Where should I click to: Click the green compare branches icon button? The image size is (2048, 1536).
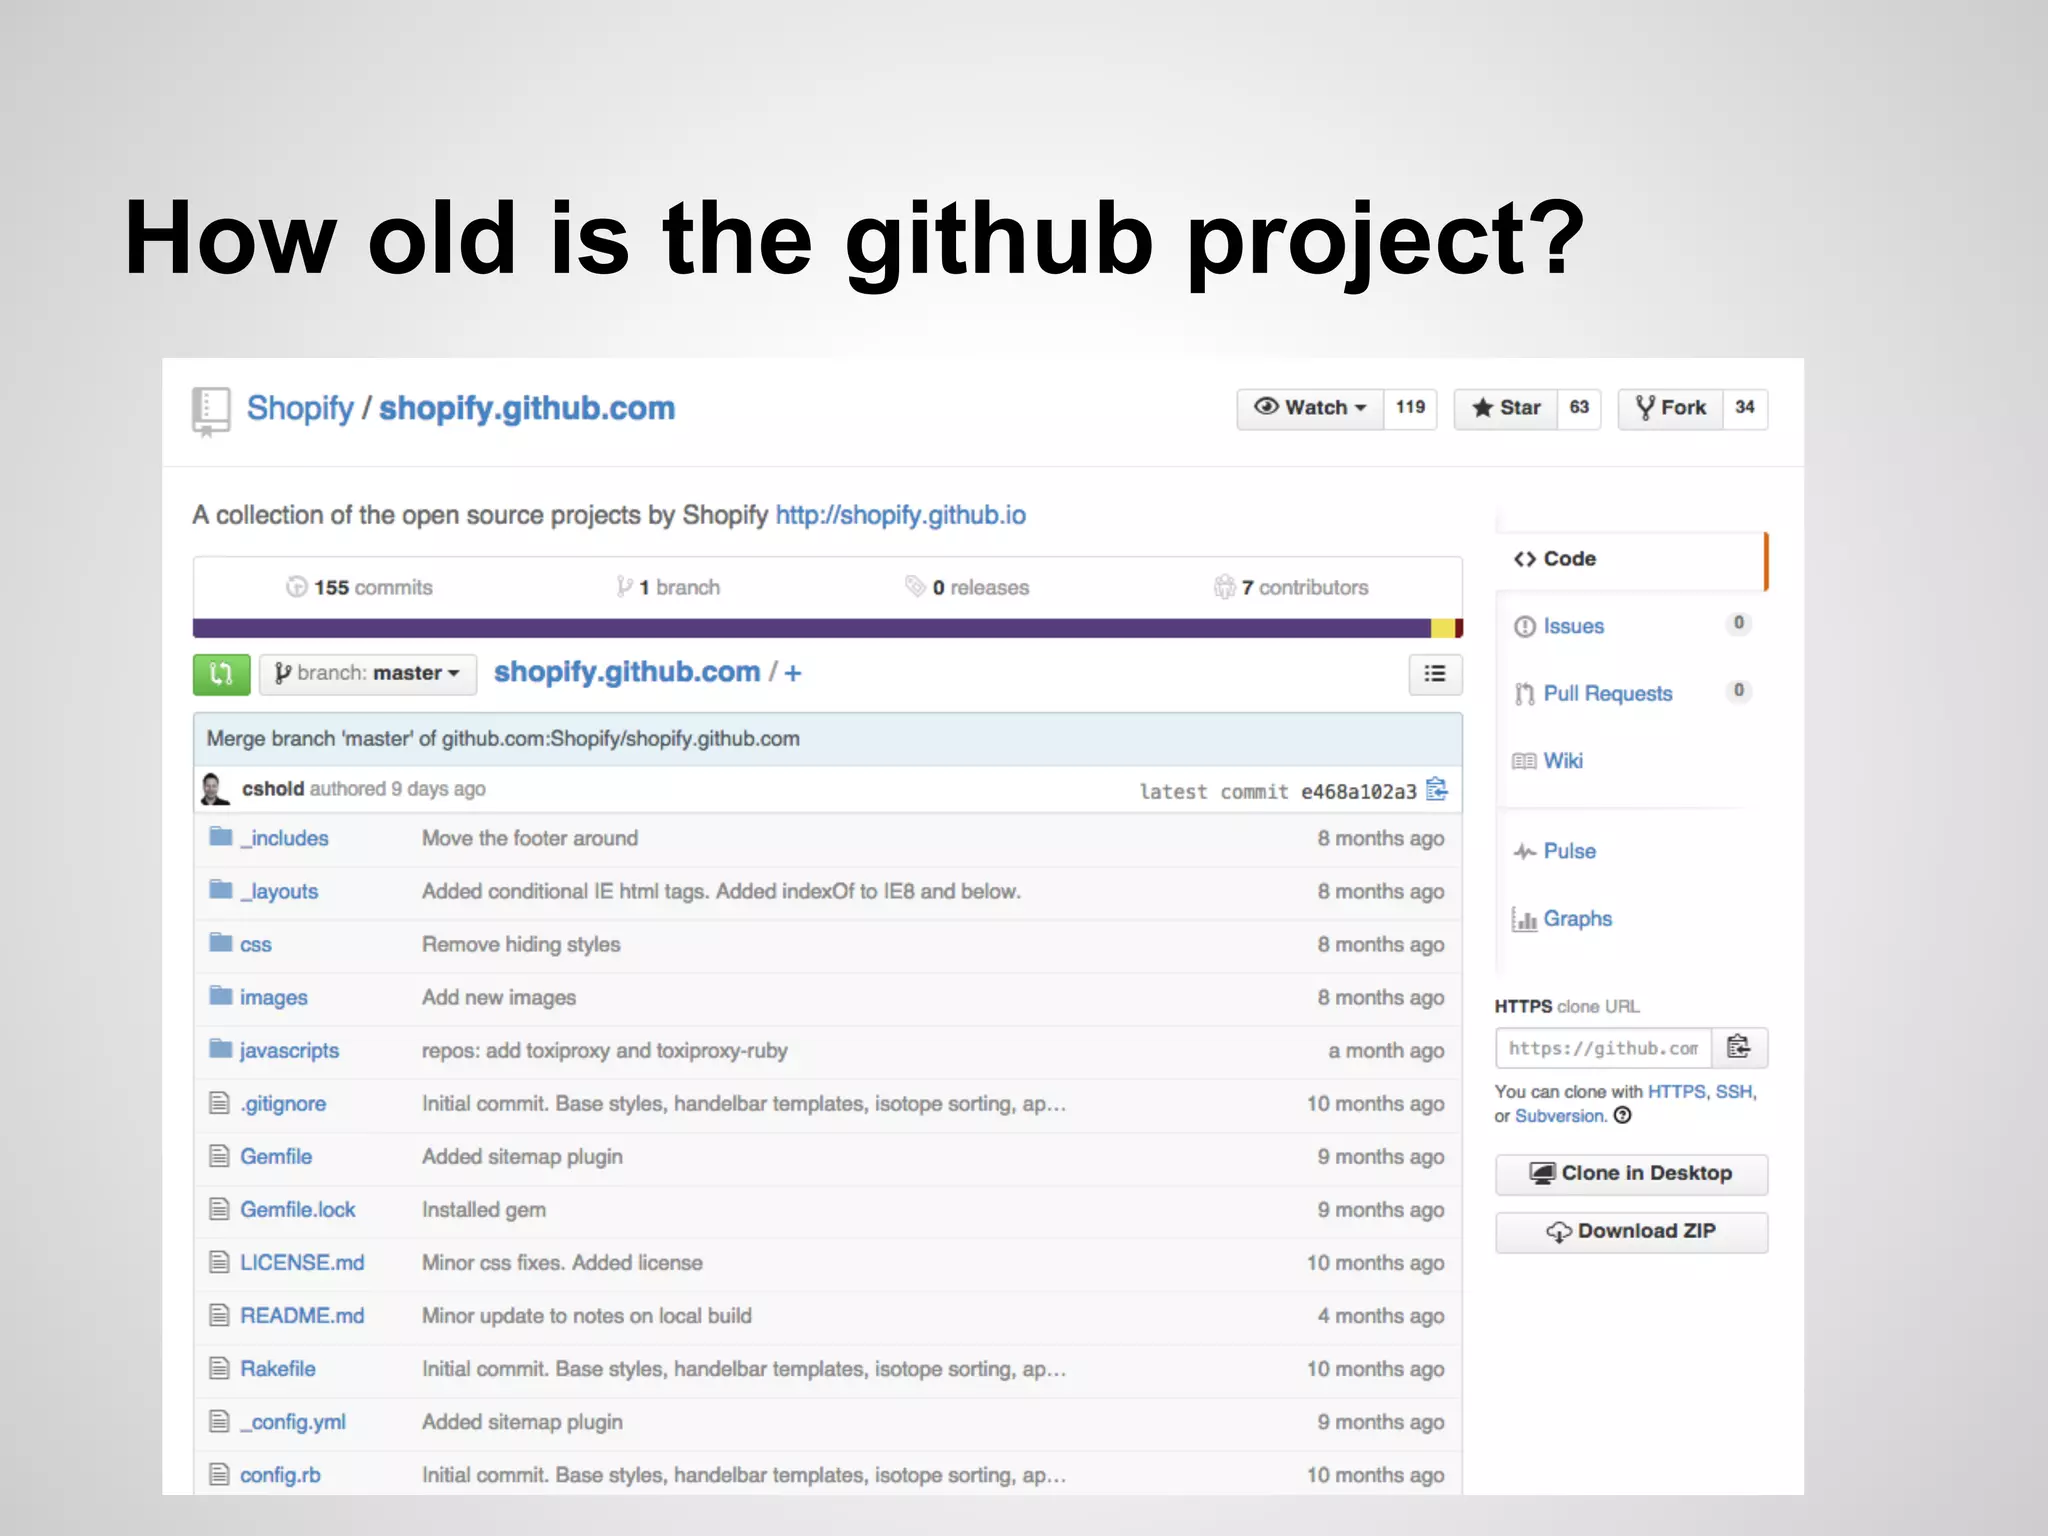click(221, 673)
